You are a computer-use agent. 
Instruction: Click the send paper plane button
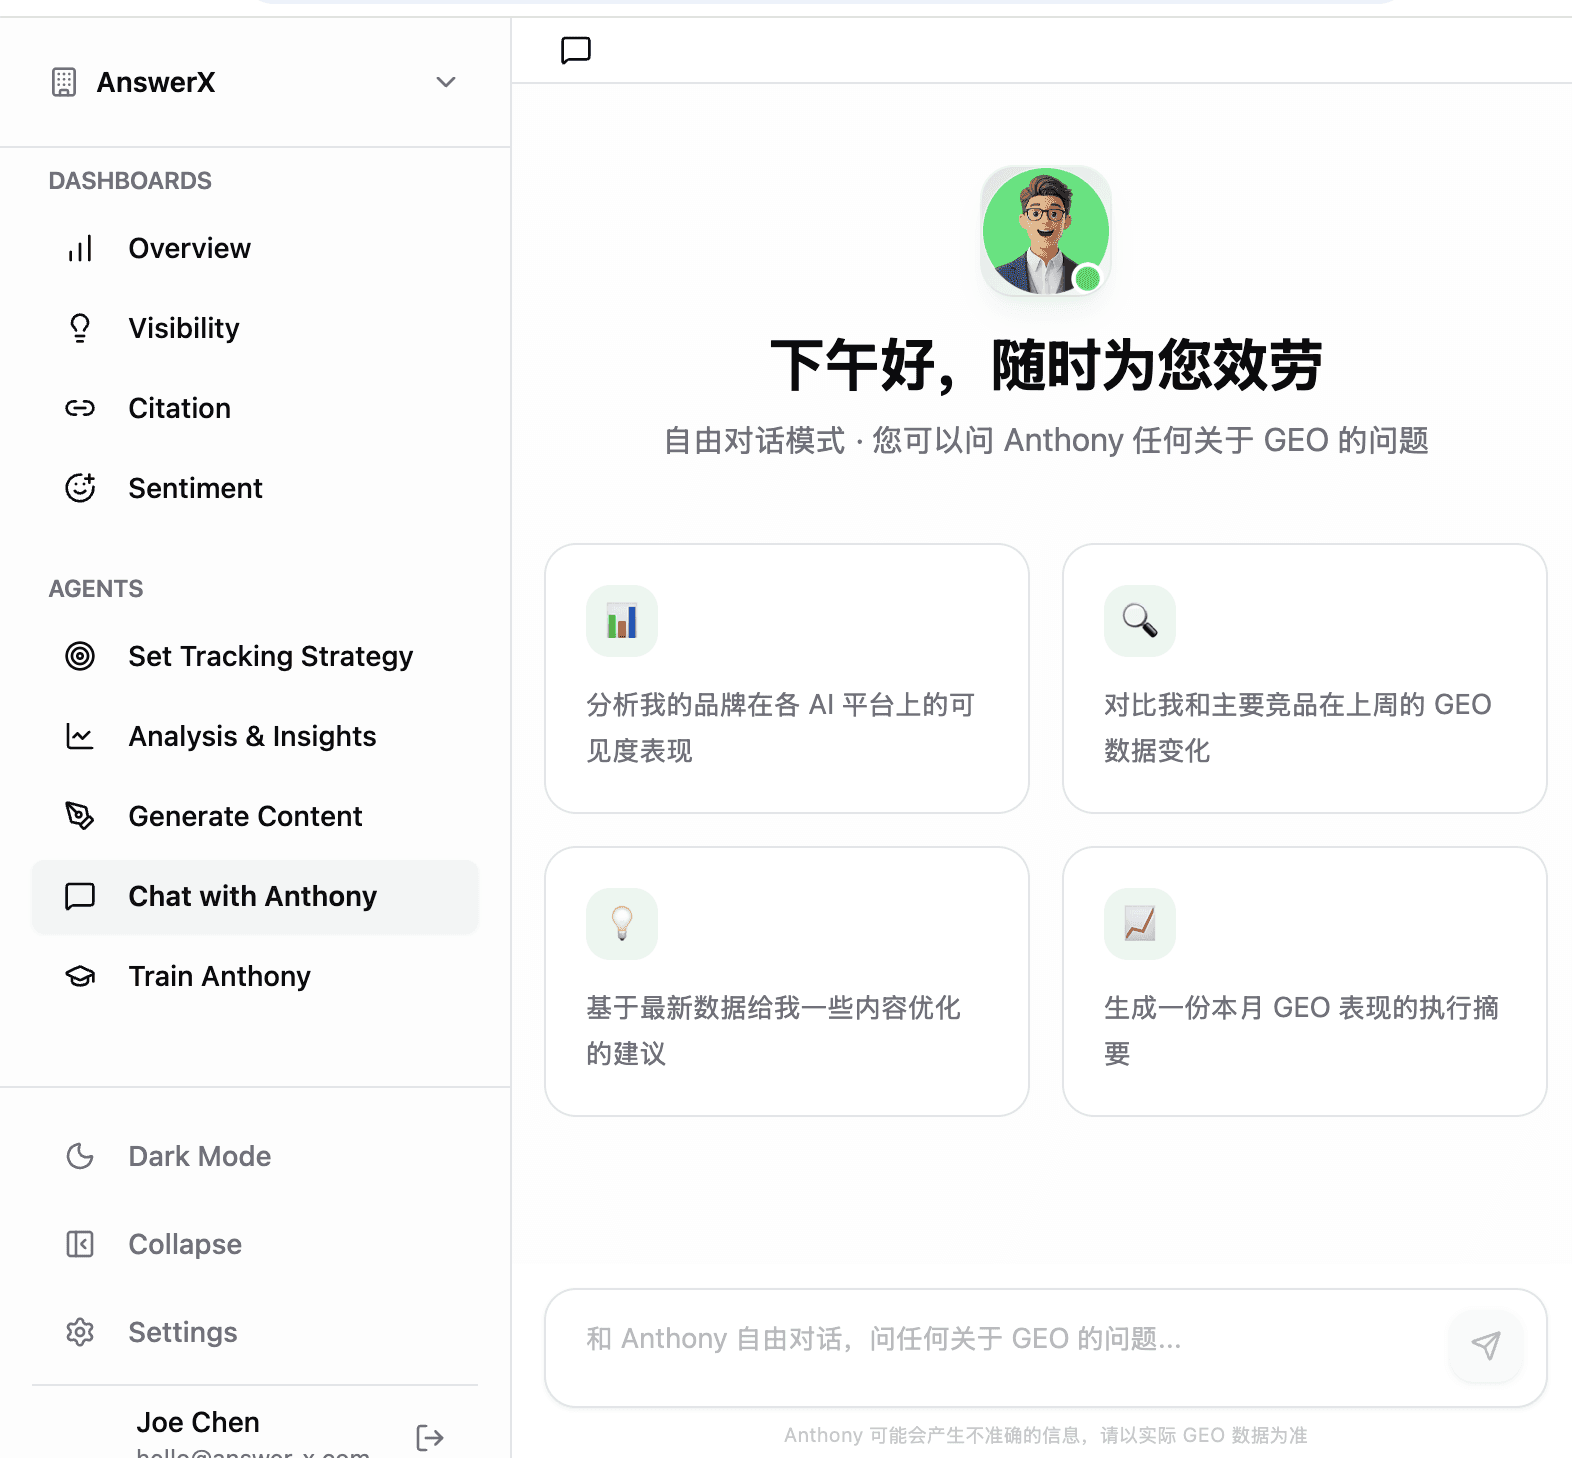(x=1486, y=1346)
